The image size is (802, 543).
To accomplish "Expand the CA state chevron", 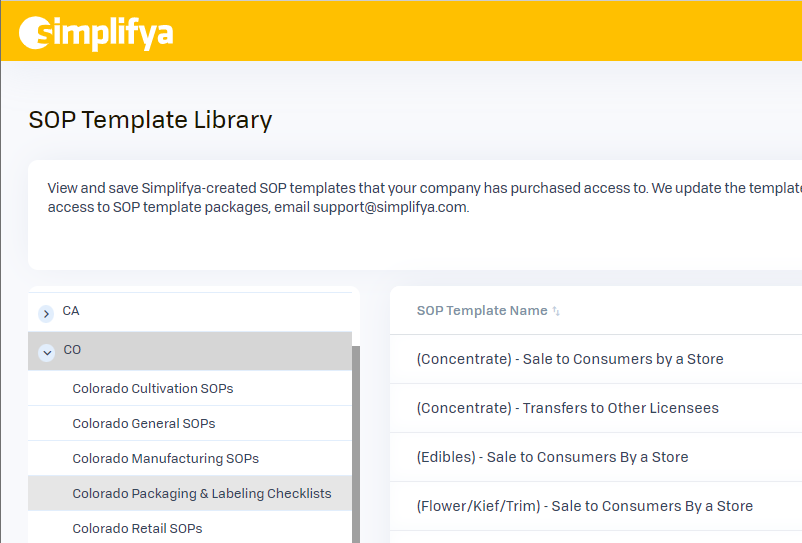I will pyautogui.click(x=46, y=313).
